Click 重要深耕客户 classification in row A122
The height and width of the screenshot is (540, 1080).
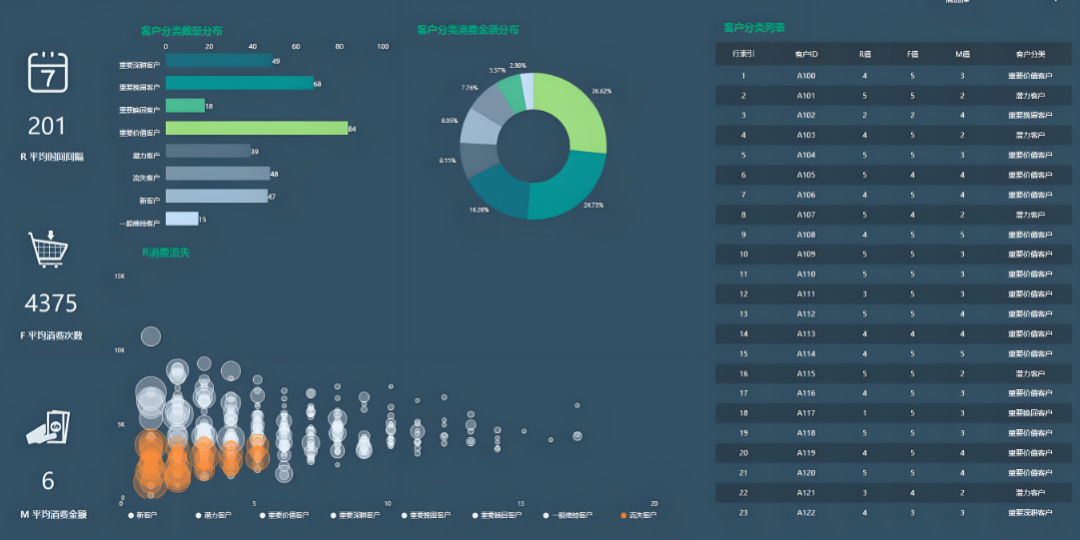click(x=1030, y=512)
